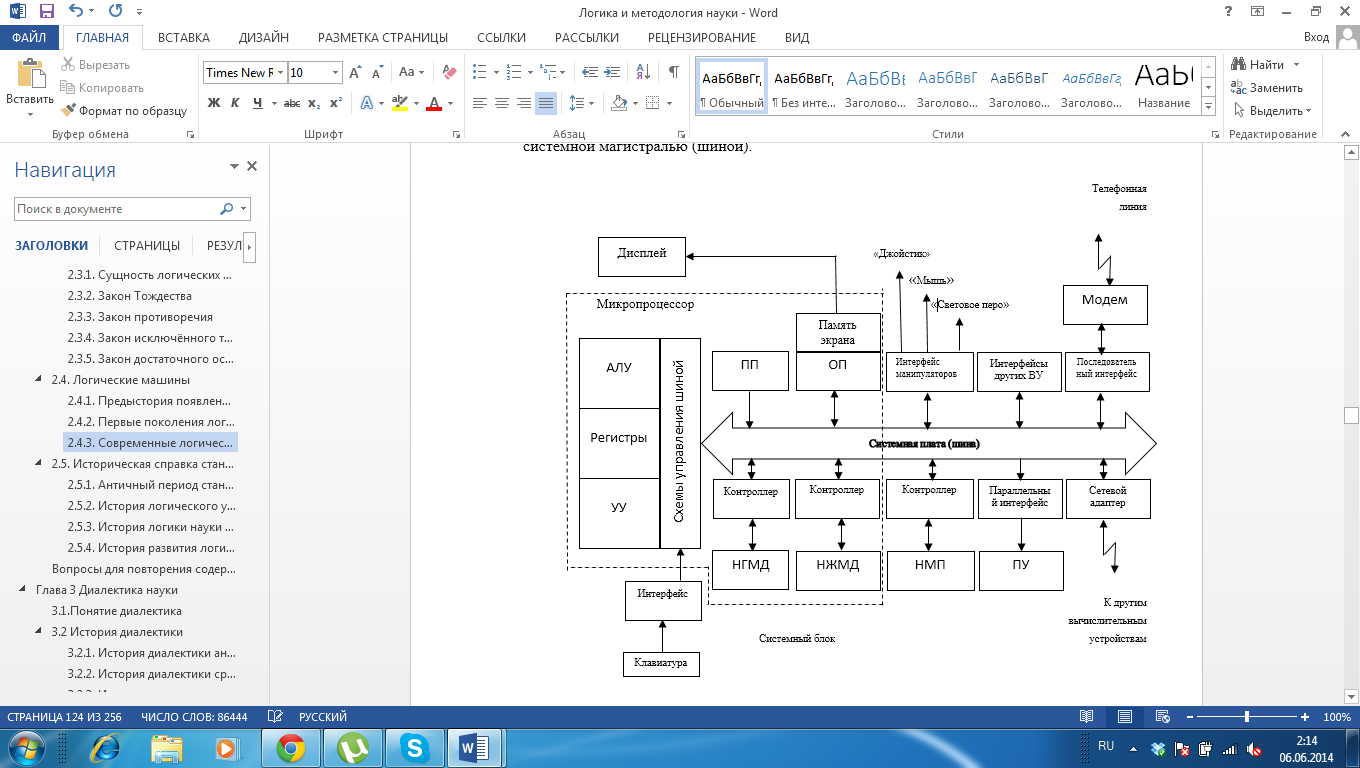The image size is (1360, 768).
Task: Click into the Поиск в документе field
Action: [x=117, y=209]
